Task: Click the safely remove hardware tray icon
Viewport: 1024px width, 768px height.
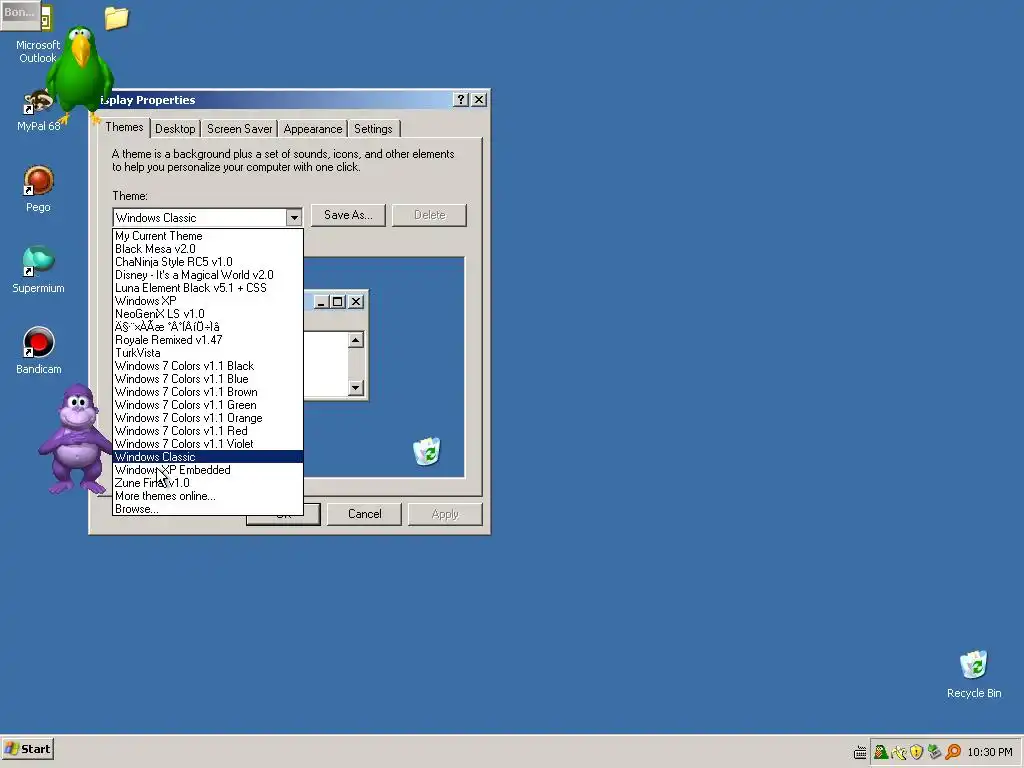Action: click(x=935, y=752)
